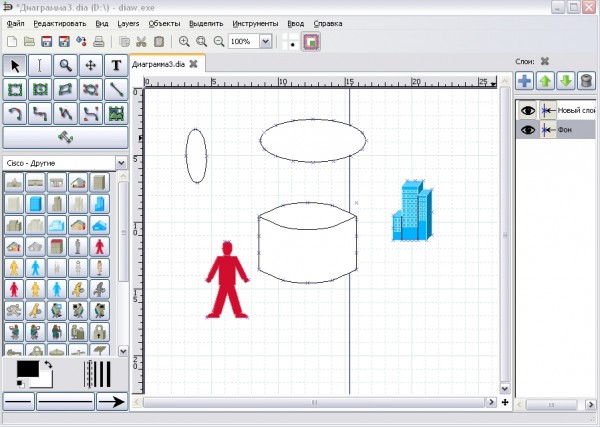Viewport: 600px width, 427px height.
Task: Select the Image insert tool
Action: [116, 114]
